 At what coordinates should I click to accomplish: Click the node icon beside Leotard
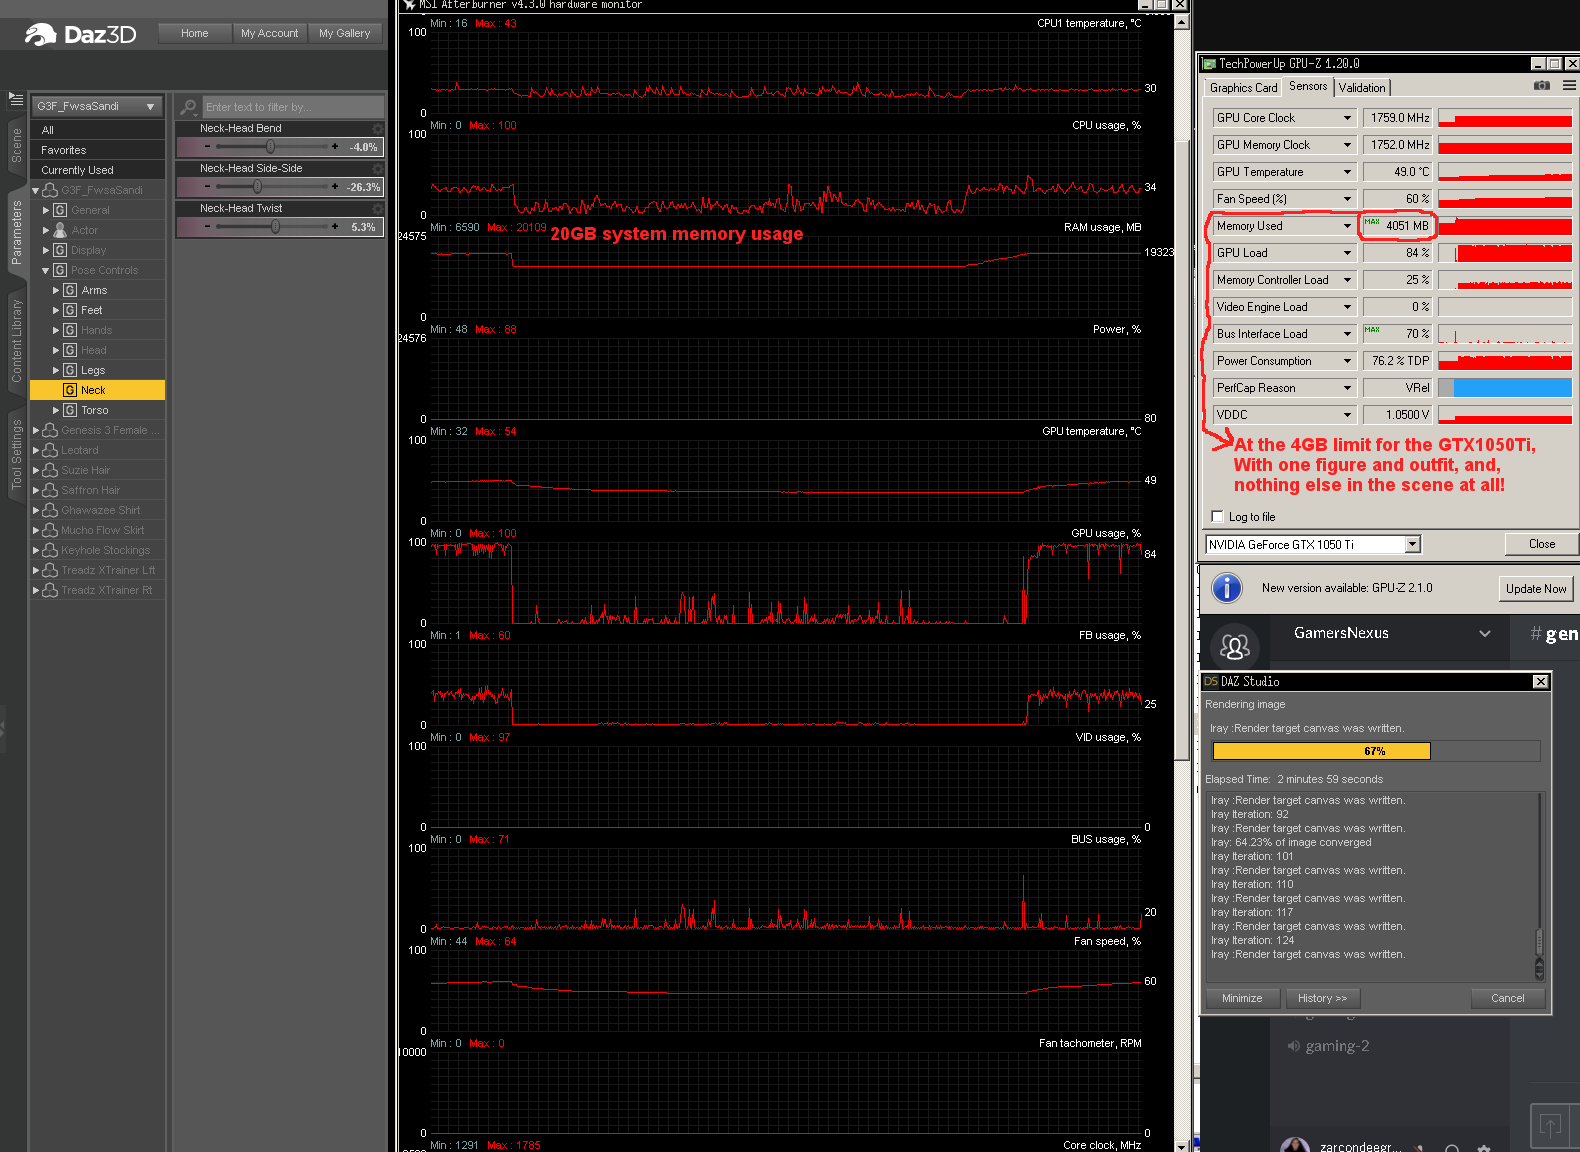click(x=50, y=450)
